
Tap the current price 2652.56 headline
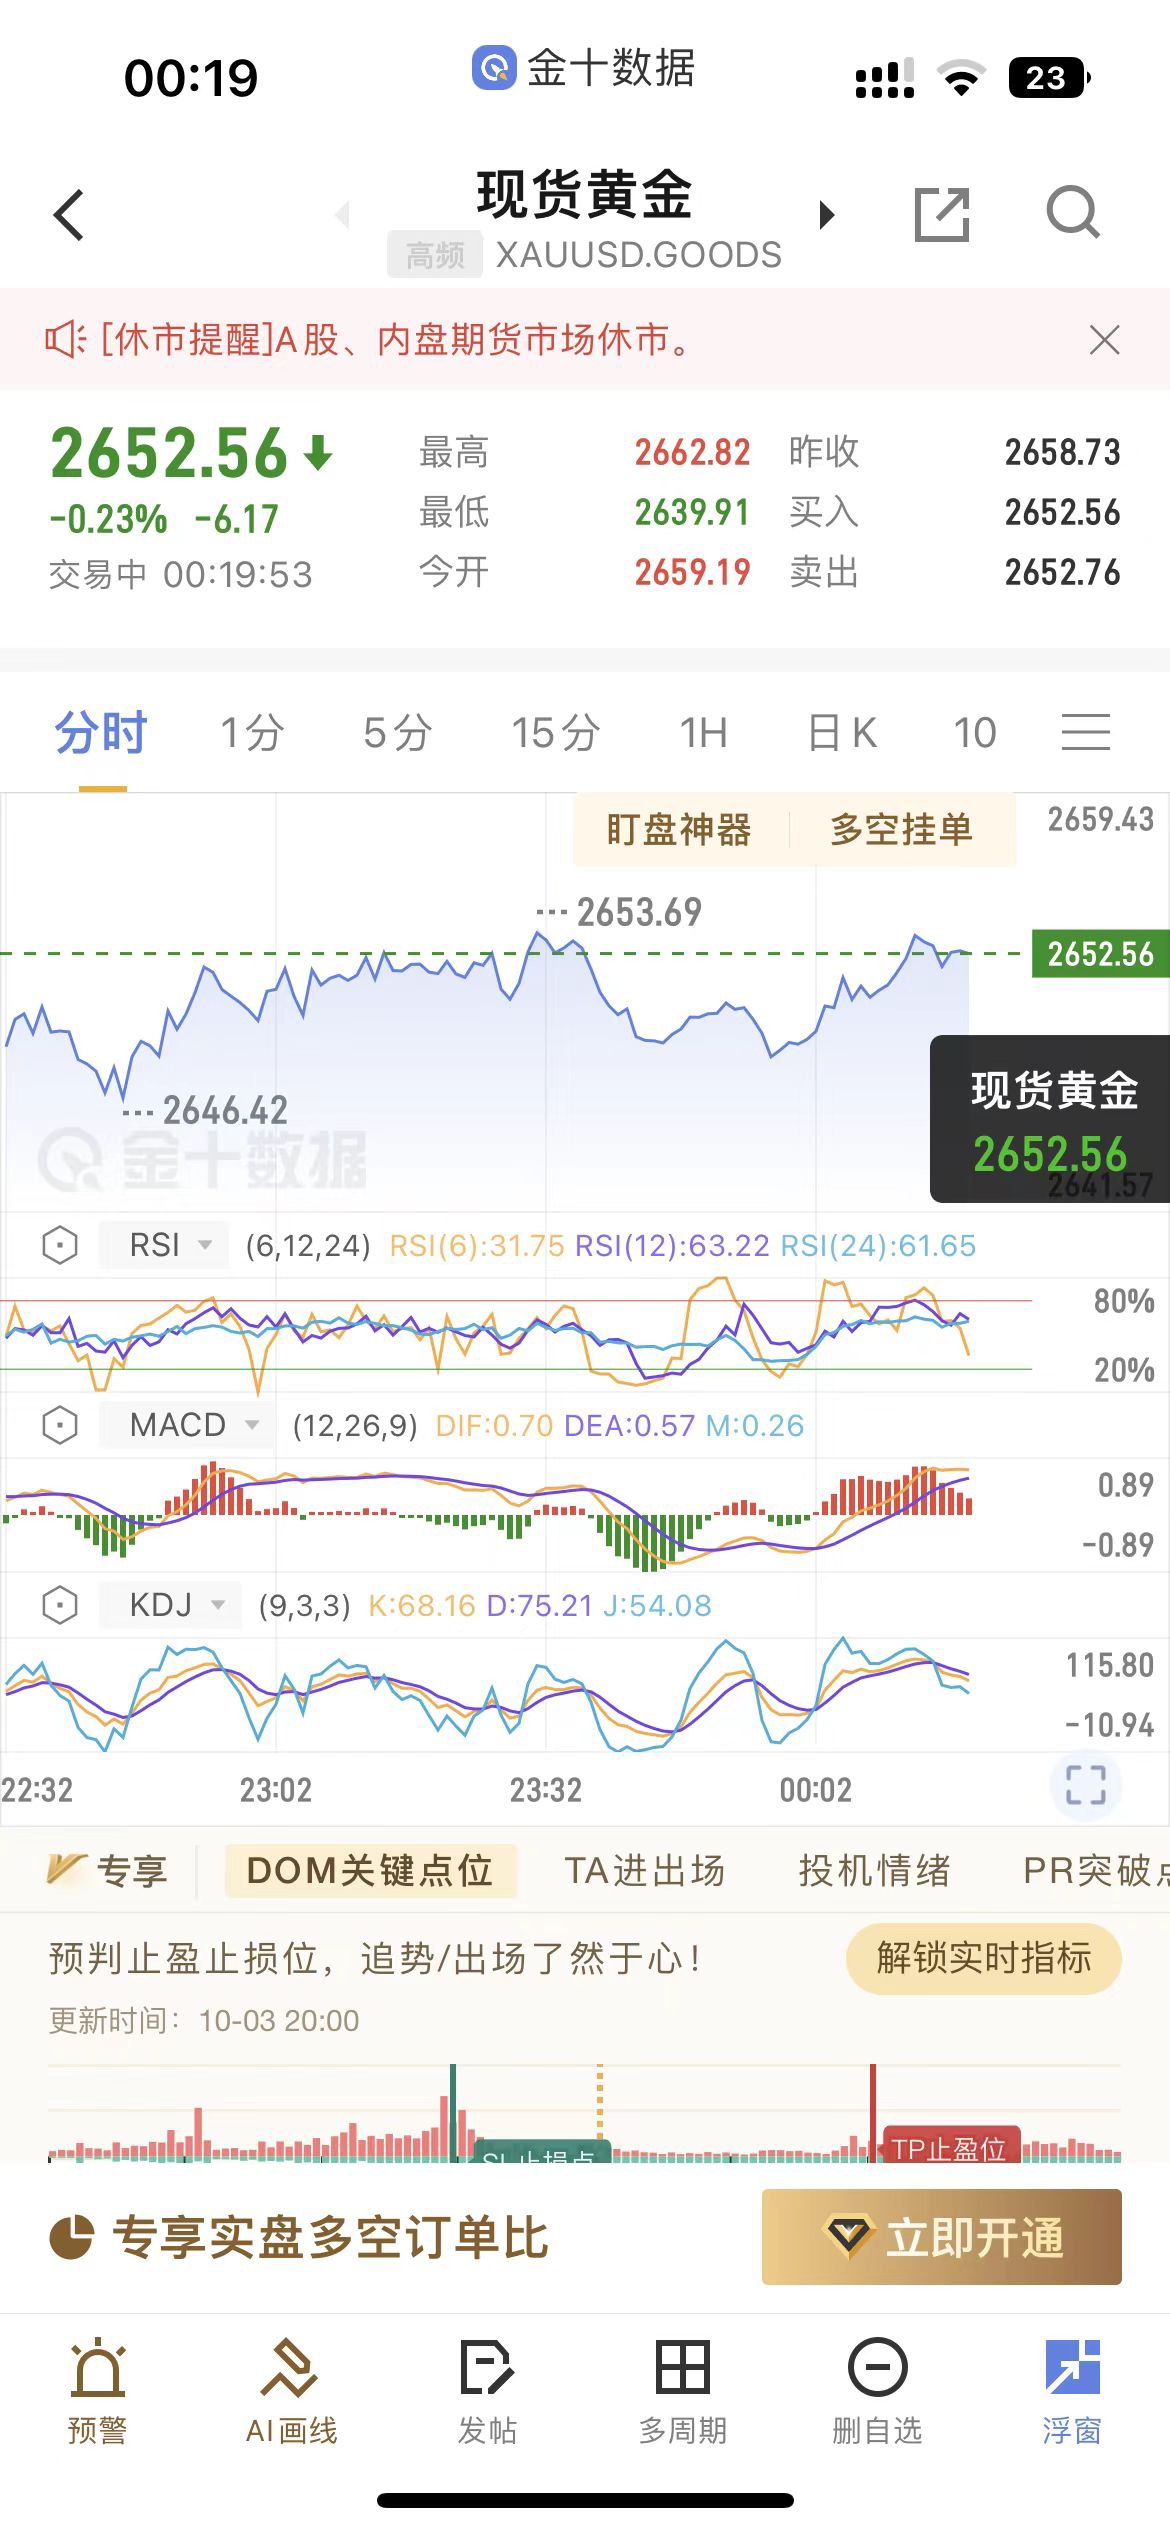pos(169,453)
